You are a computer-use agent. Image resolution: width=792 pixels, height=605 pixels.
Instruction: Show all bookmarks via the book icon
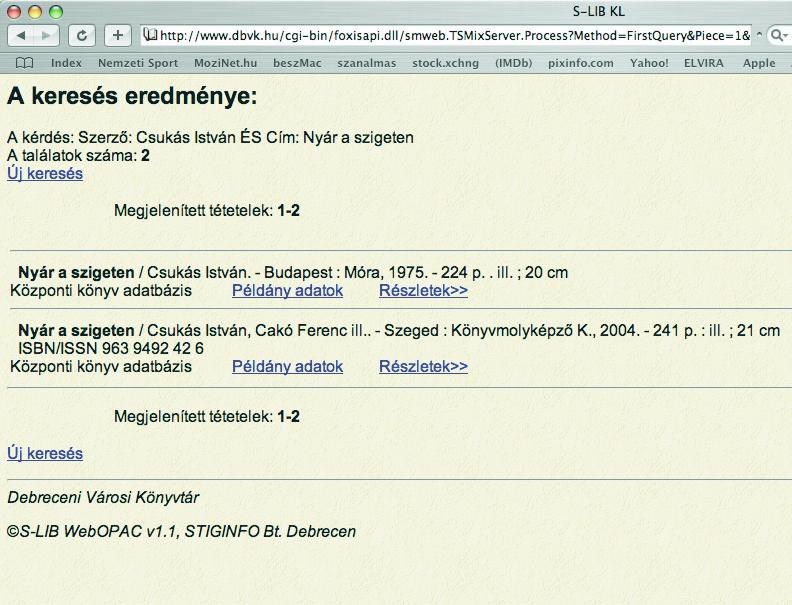(x=24, y=63)
